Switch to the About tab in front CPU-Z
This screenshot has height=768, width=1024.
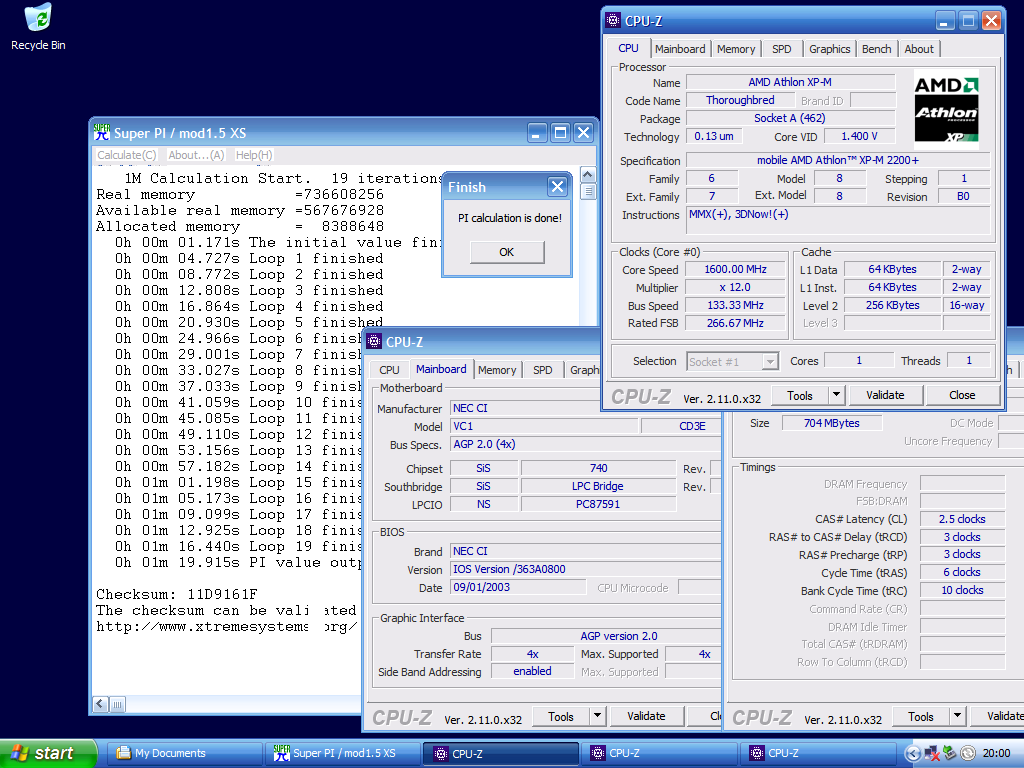[x=919, y=49]
